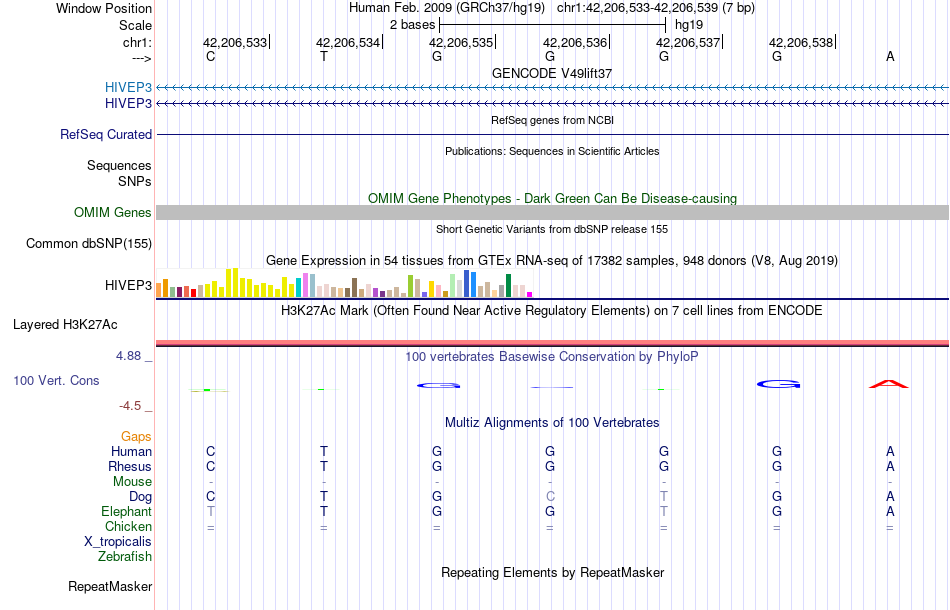This screenshot has height=610, width=950.
Task: Click the Multiz Alignments of 100 Vertebrates title
Action: 552,422
